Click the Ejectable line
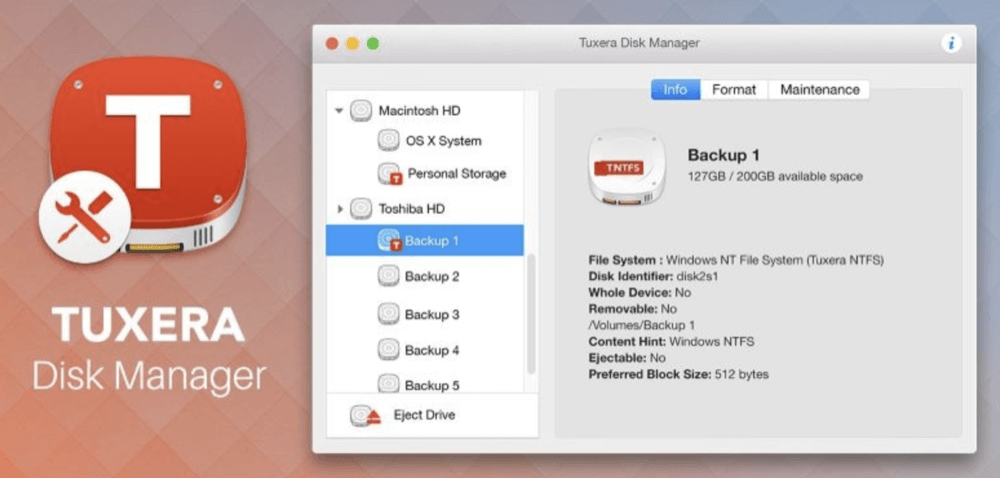The height and width of the screenshot is (479, 1000). coord(628,358)
